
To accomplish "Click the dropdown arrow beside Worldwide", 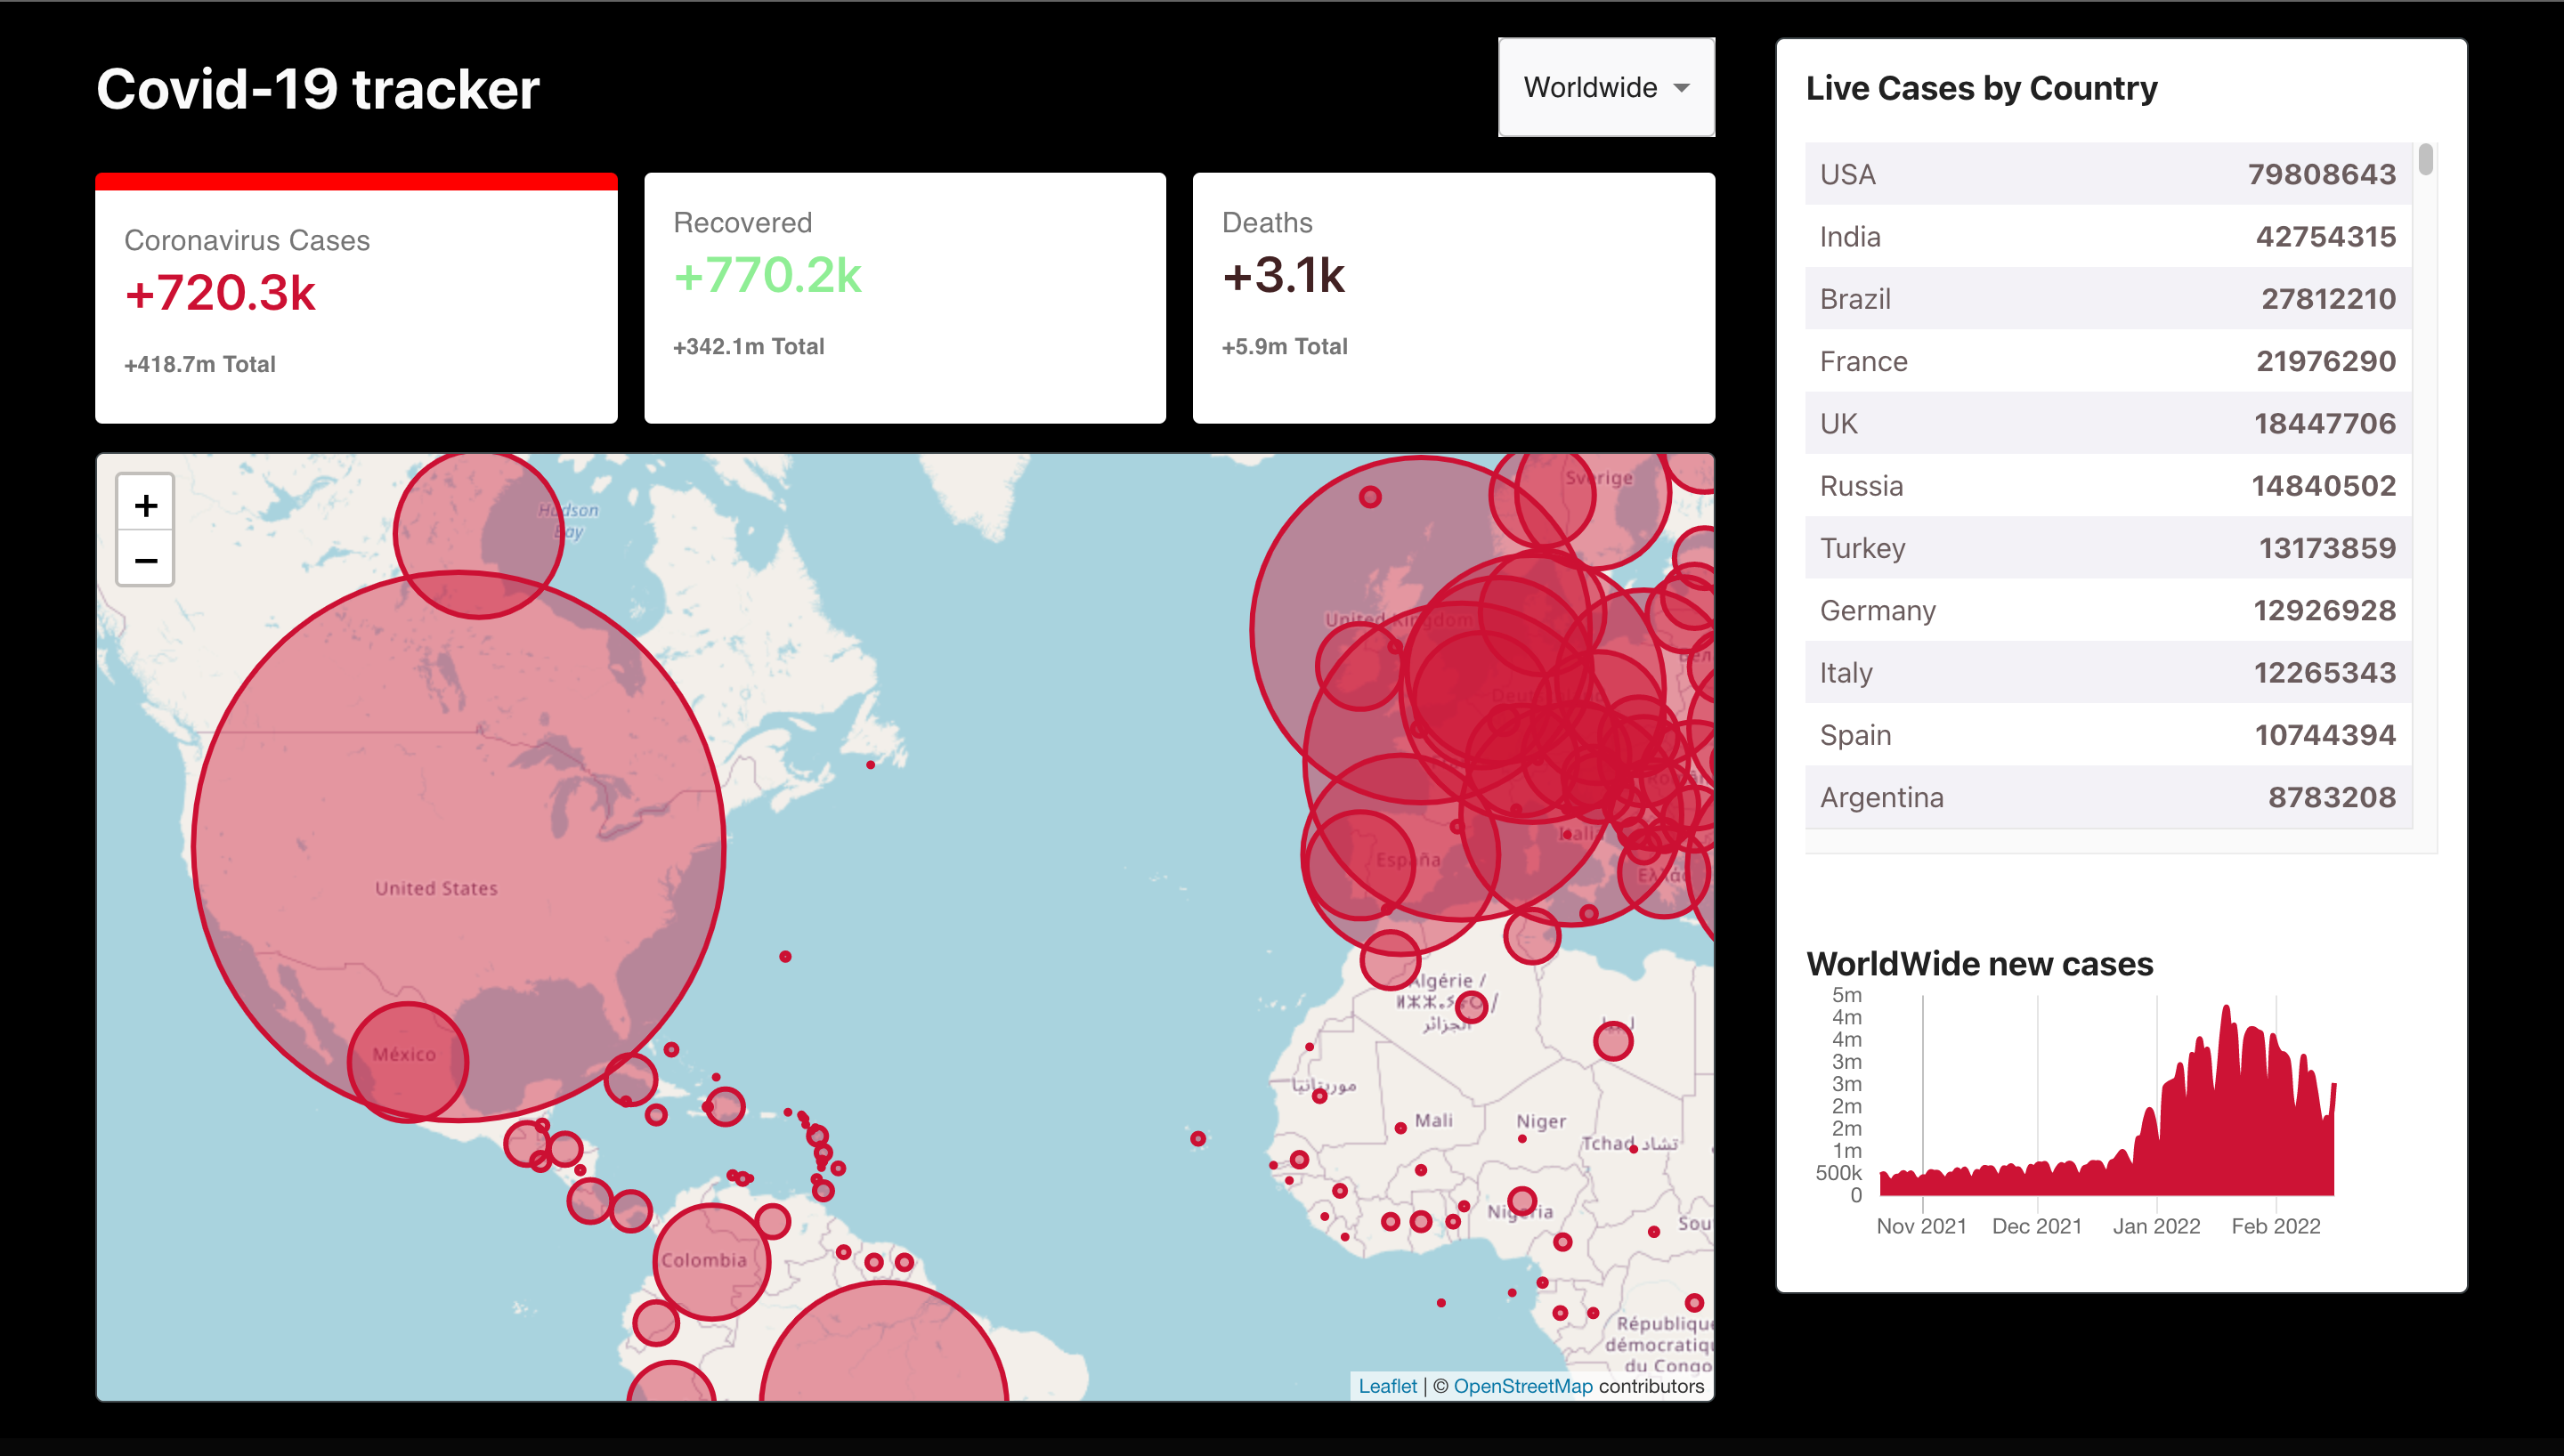I will 1682,88.
